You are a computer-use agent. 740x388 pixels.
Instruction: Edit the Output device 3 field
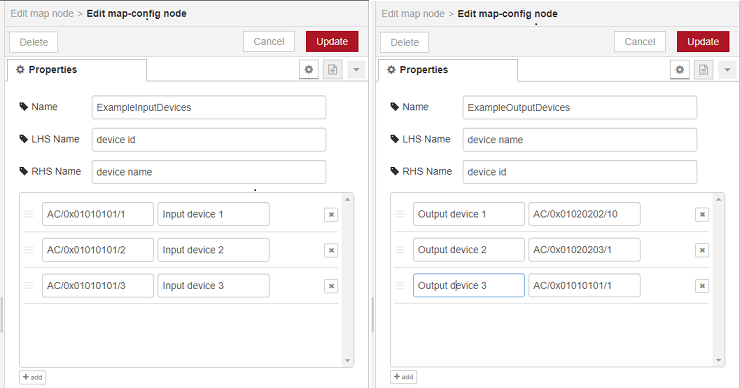pyautogui.click(x=469, y=286)
